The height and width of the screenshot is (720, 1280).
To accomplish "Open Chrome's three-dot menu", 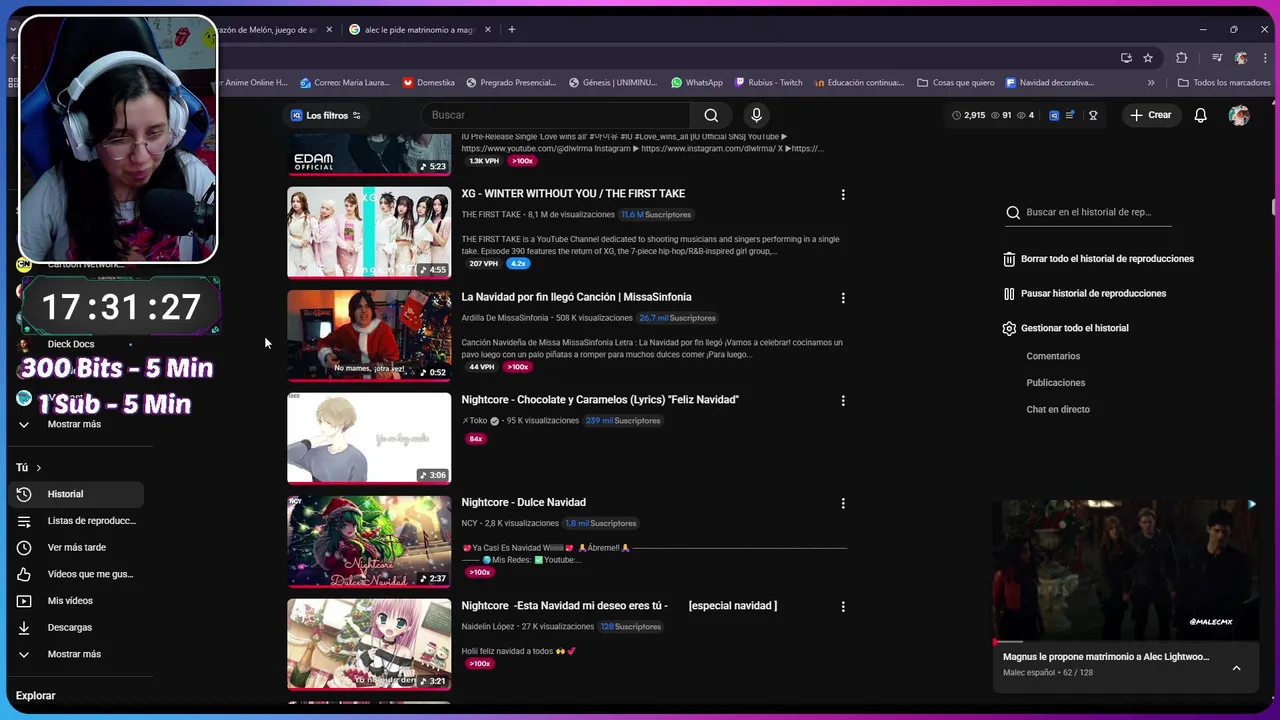I will [x=1264, y=58].
